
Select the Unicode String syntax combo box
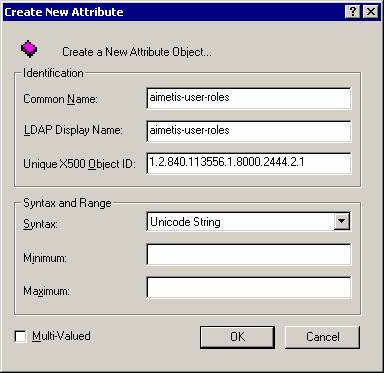248,222
